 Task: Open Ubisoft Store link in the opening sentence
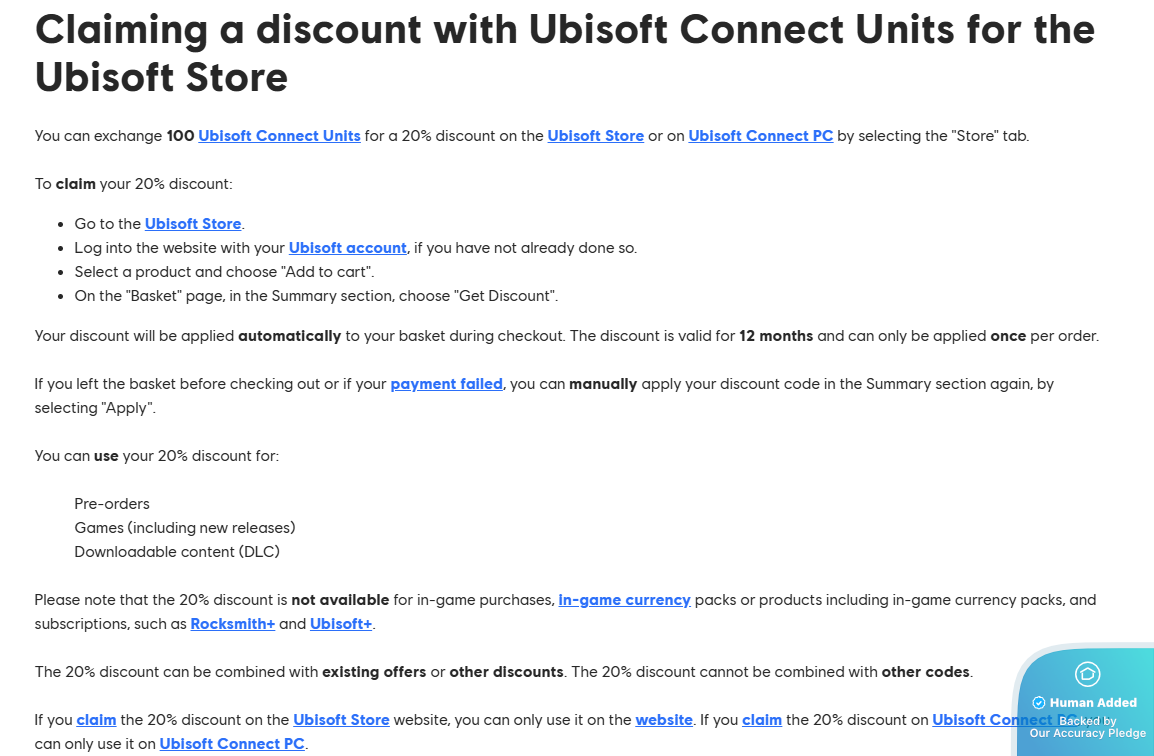pyautogui.click(x=595, y=136)
